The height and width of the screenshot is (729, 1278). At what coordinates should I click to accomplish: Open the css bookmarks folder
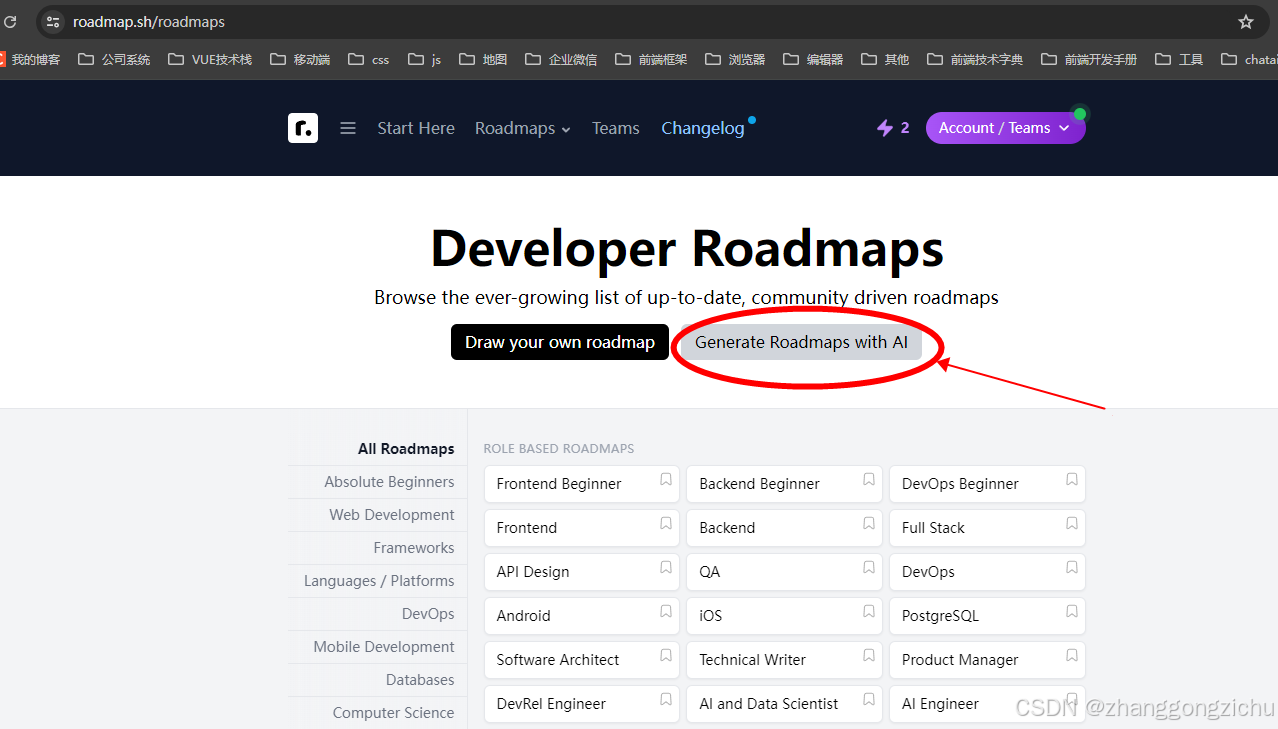click(369, 59)
